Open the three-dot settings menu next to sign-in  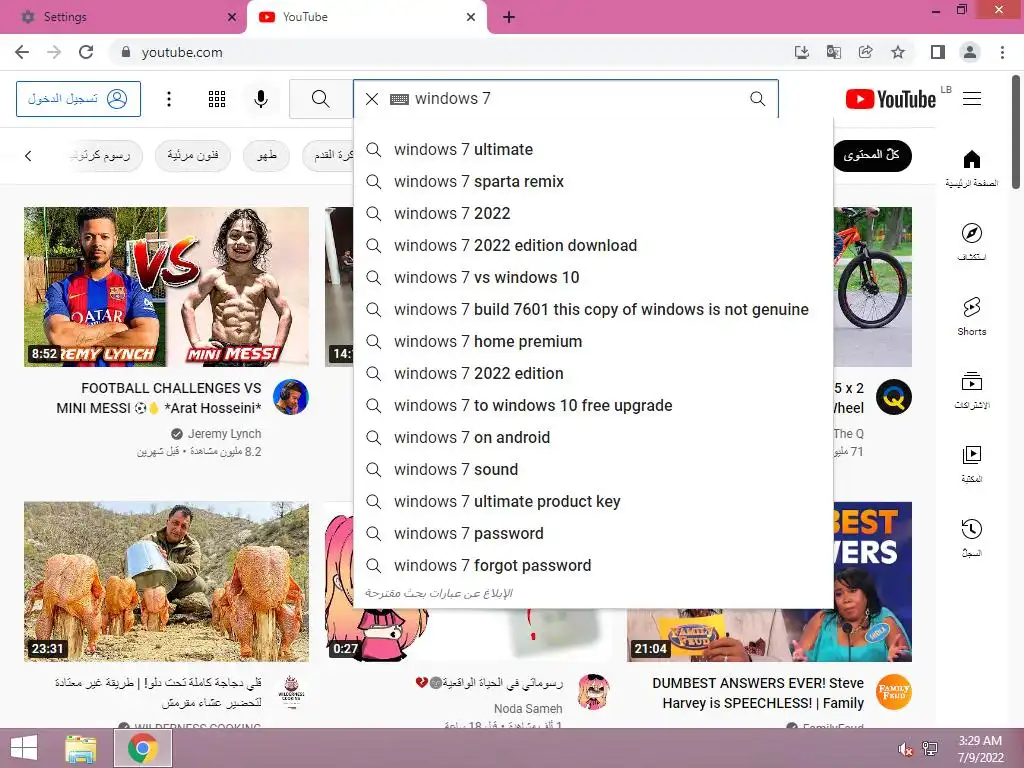pos(169,99)
